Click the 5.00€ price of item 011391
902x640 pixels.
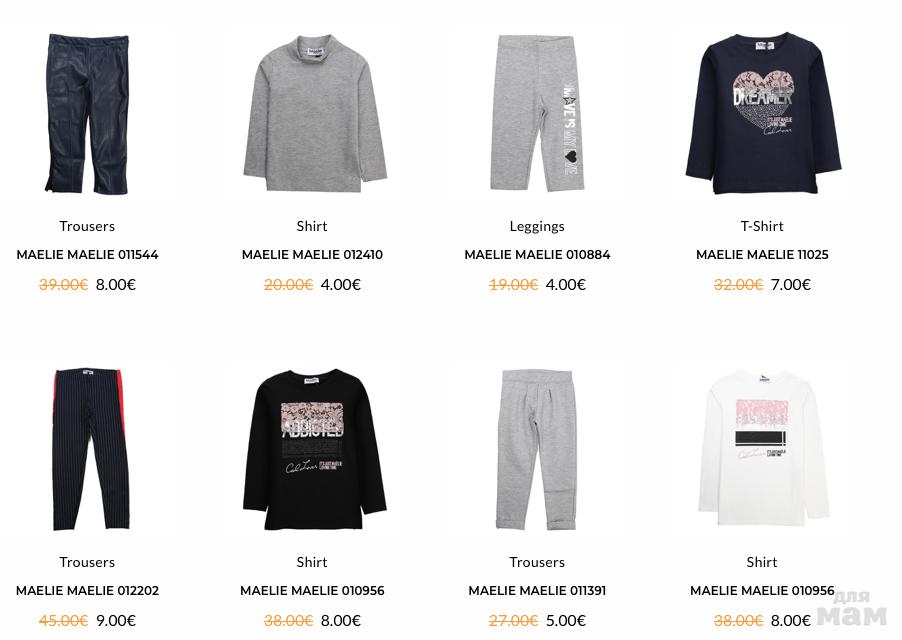(x=565, y=620)
